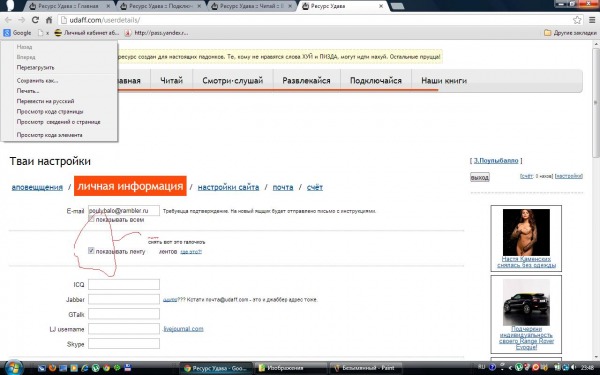
Task: Open the Подключайся navigation tab
Action: coord(376,81)
